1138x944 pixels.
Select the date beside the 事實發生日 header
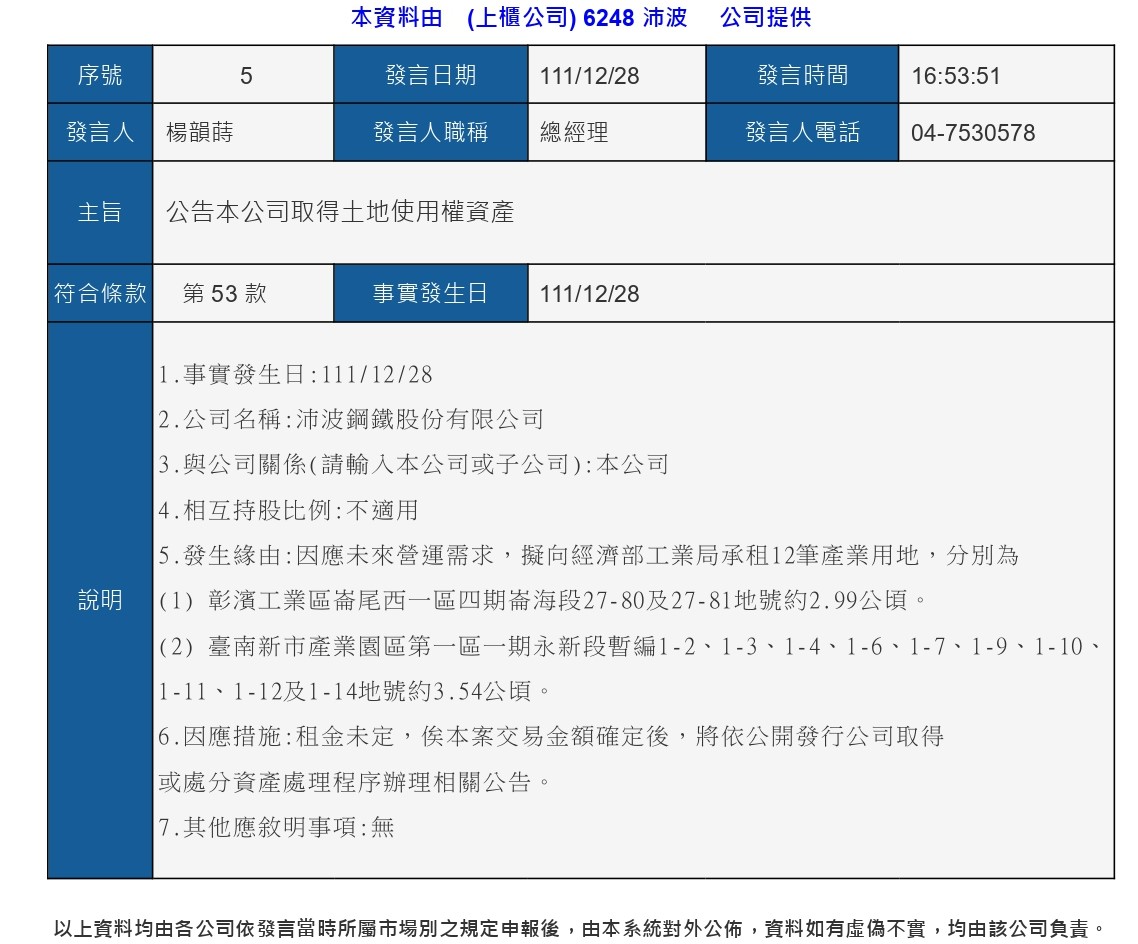pyautogui.click(x=589, y=295)
